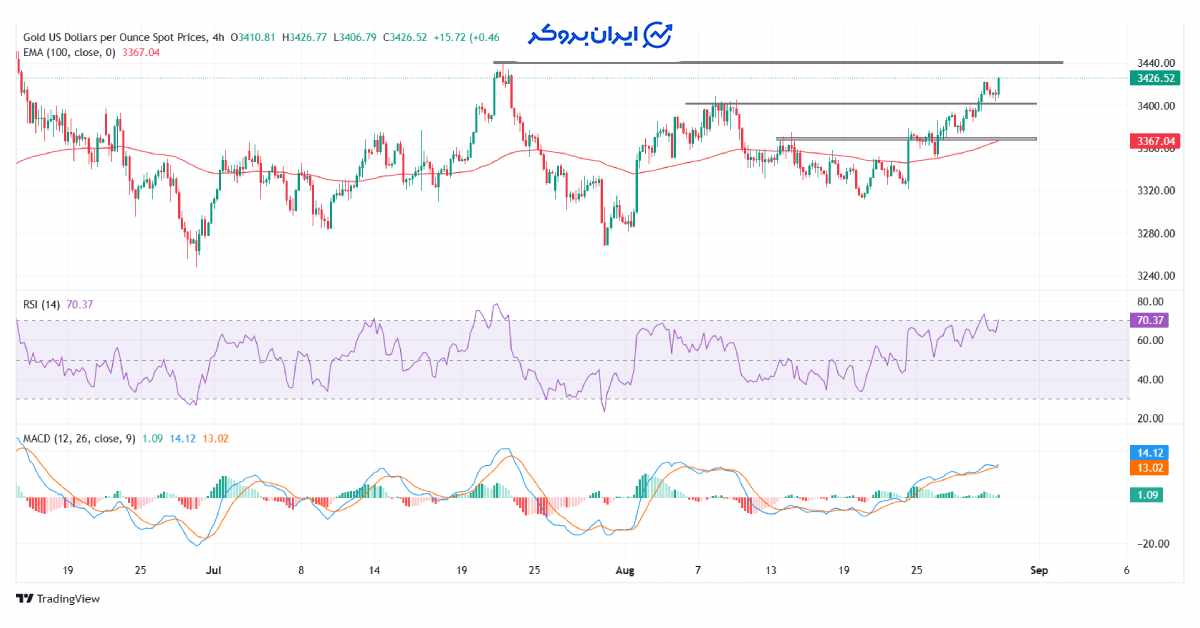Click the Aug label on time axis
Viewport: 1200px width, 628px height.
625,570
